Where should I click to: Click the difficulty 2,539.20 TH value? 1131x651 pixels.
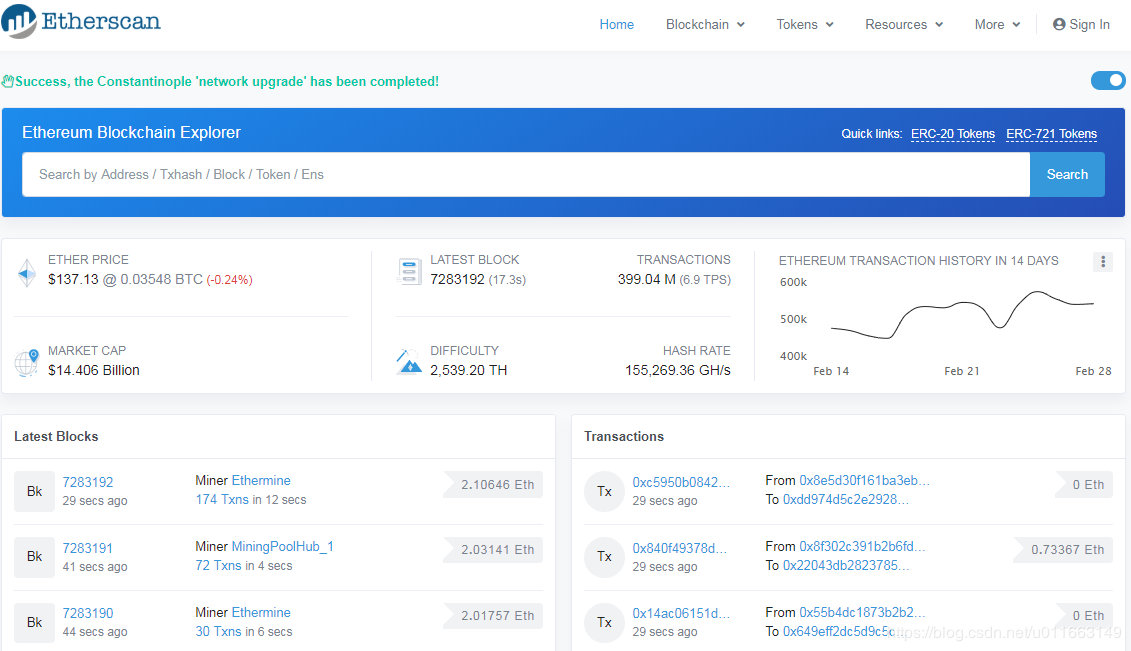click(469, 370)
